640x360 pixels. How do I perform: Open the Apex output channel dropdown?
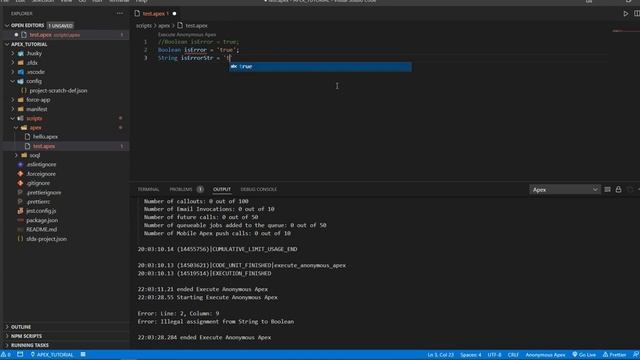pyautogui.click(x=565, y=189)
